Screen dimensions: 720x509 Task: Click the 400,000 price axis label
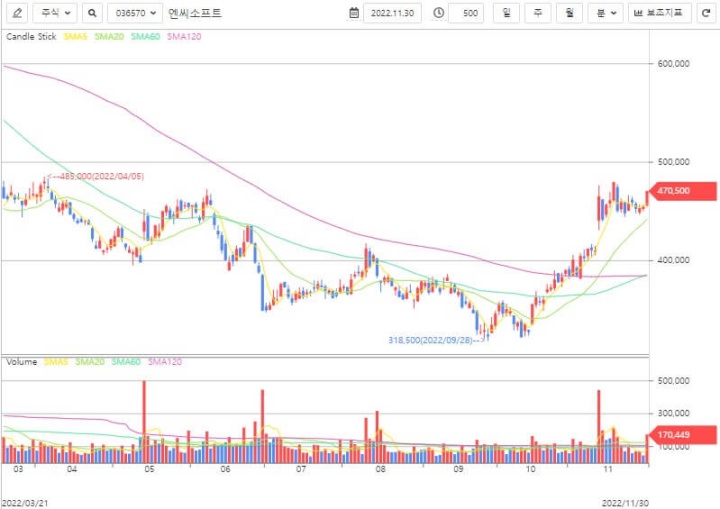pos(673,260)
